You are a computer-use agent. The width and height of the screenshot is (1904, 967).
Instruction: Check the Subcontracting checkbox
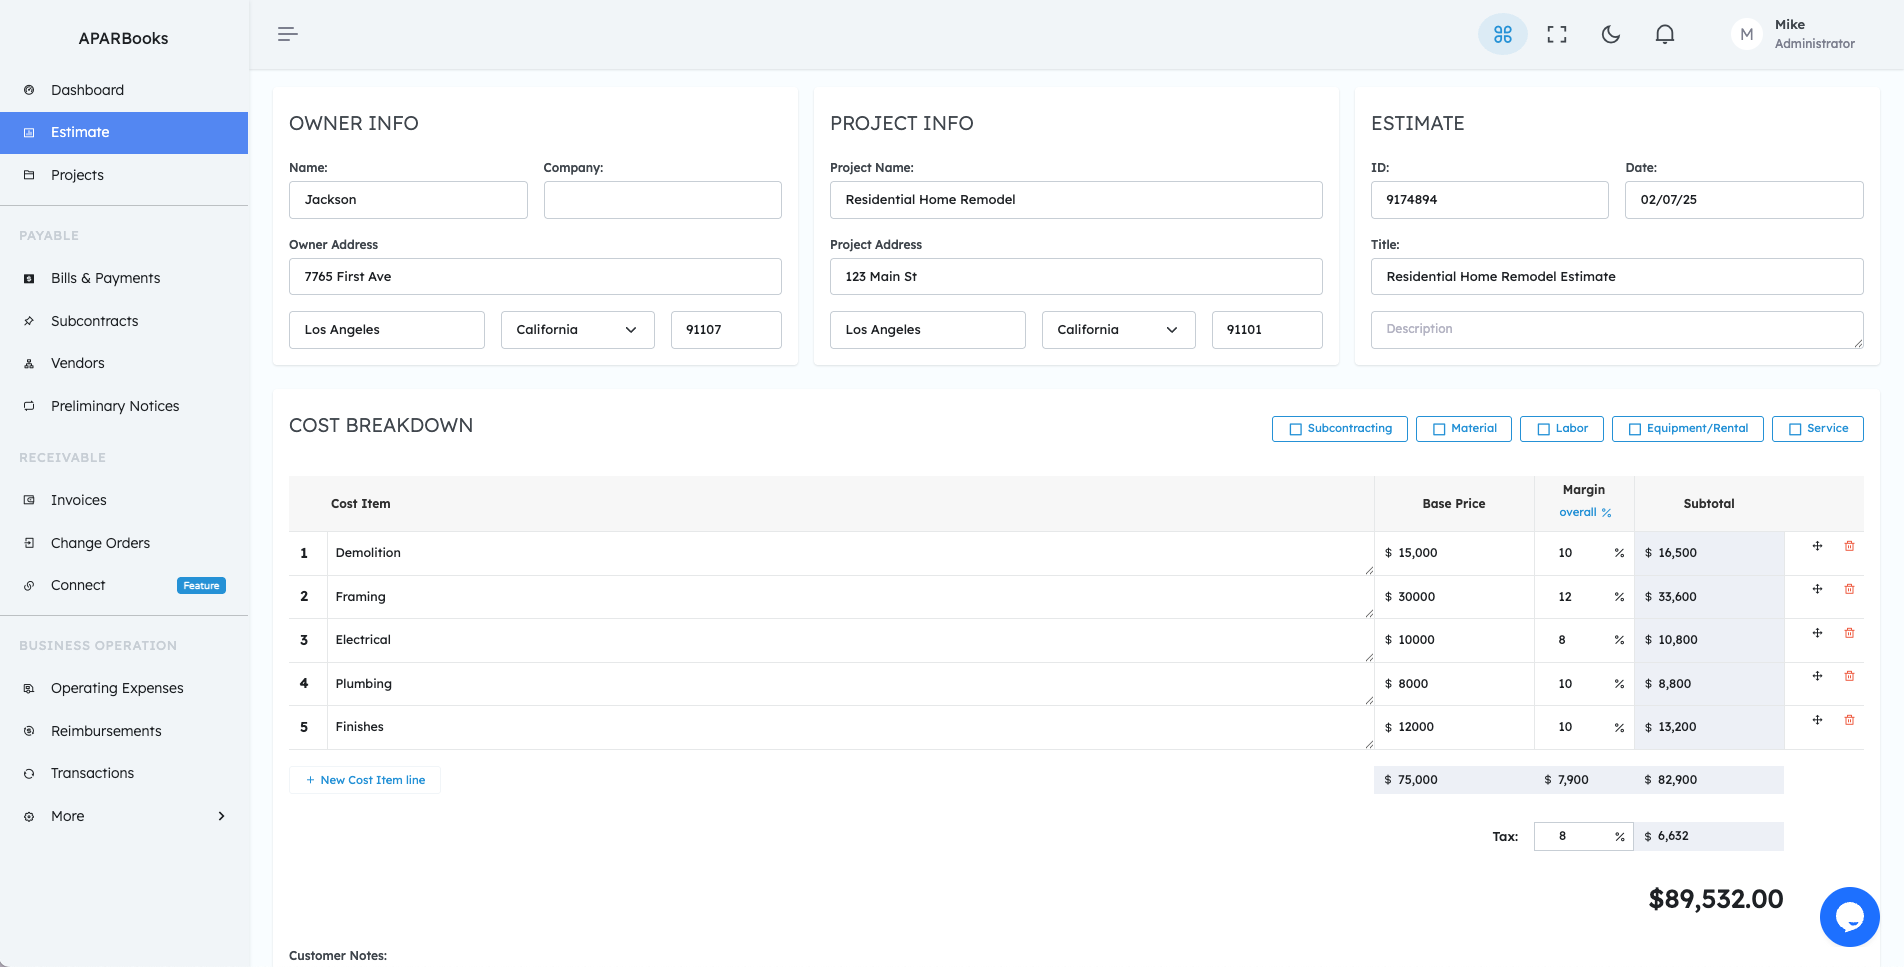(1296, 429)
